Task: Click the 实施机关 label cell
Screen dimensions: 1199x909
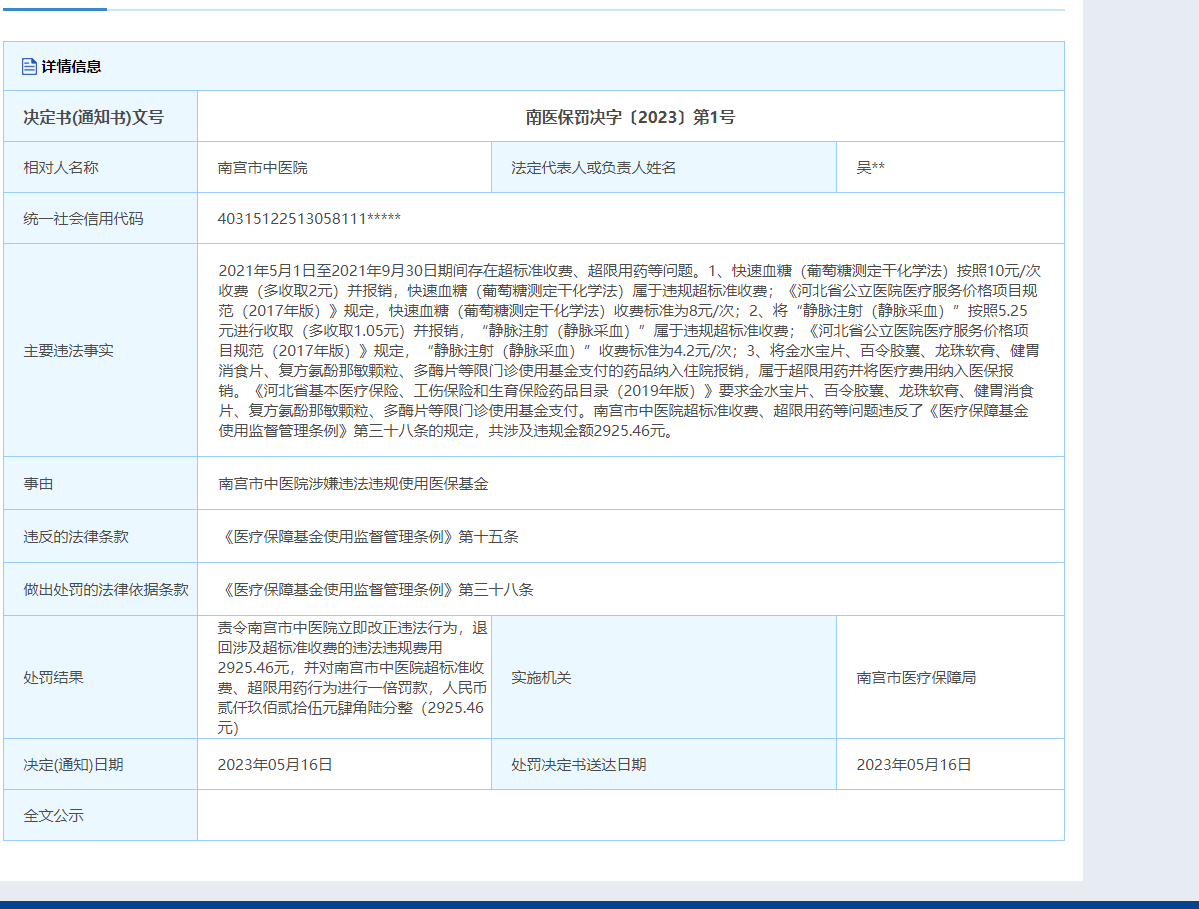Action: pyautogui.click(x=664, y=677)
